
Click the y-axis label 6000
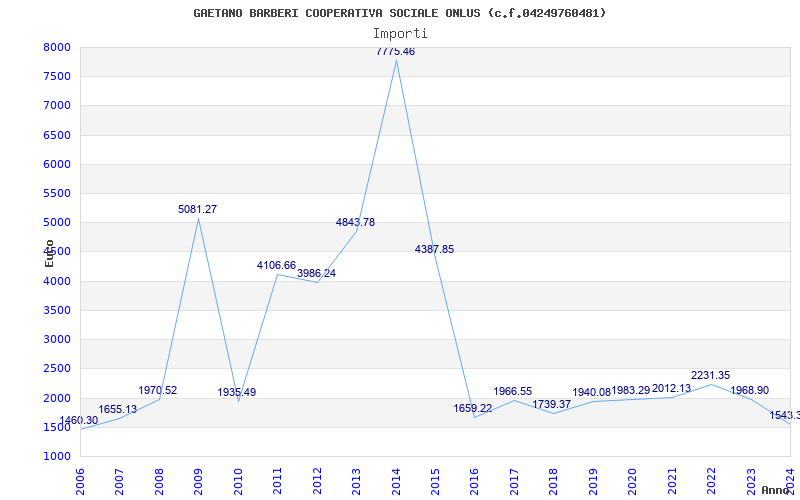[57, 164]
